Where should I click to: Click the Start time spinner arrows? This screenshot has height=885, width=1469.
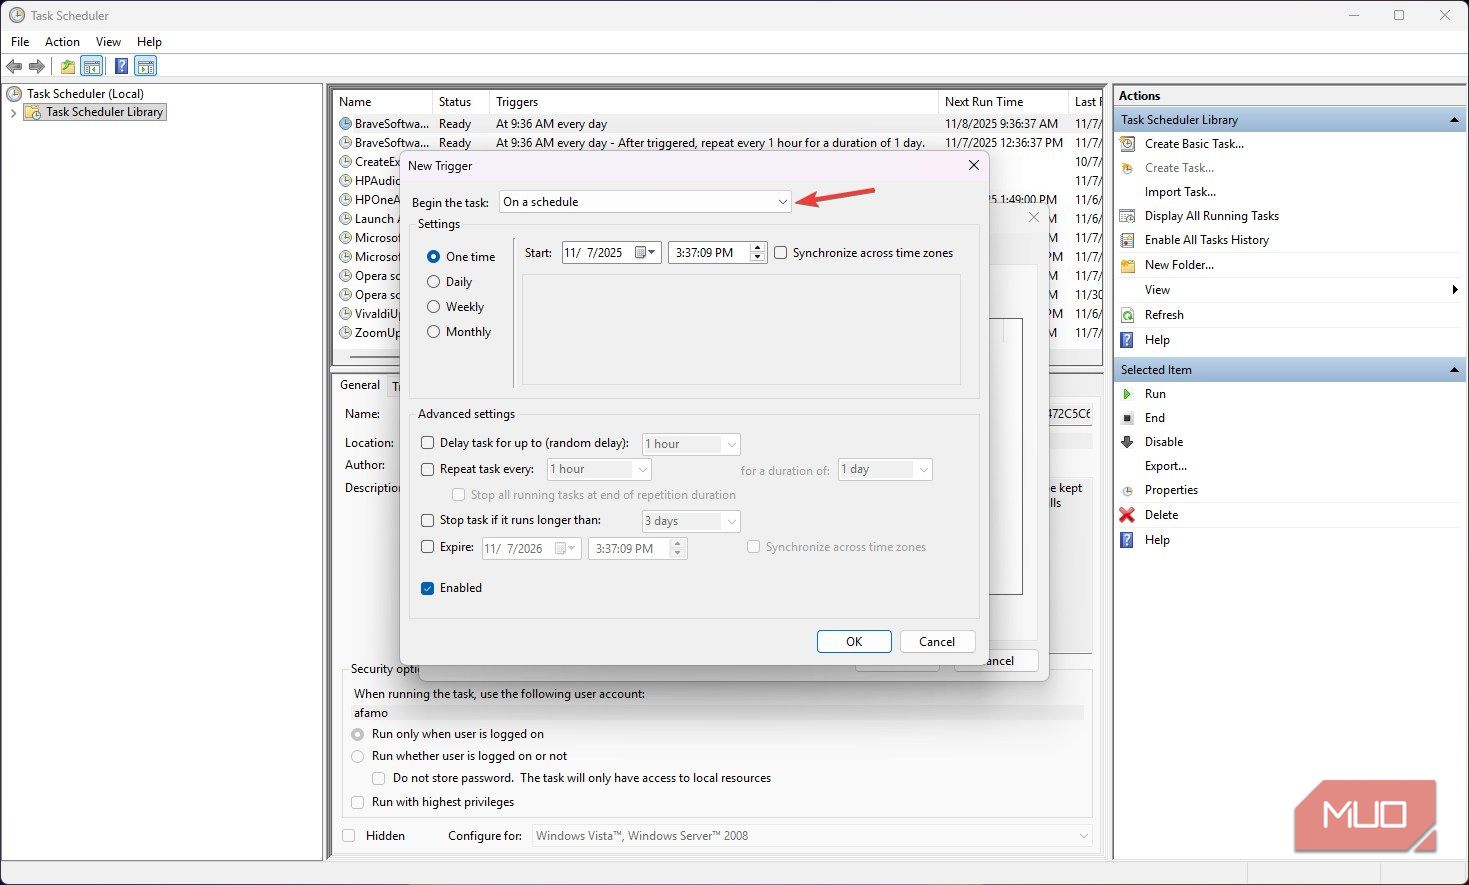tap(758, 253)
